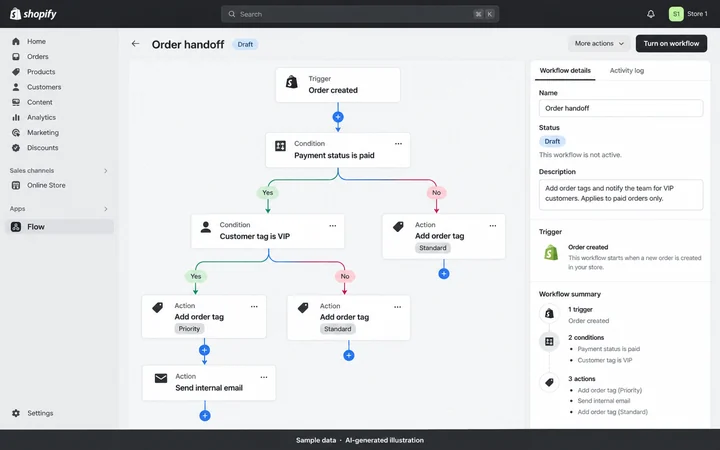The width and height of the screenshot is (720, 450).
Task: Click the Online Store icon
Action: 16,185
